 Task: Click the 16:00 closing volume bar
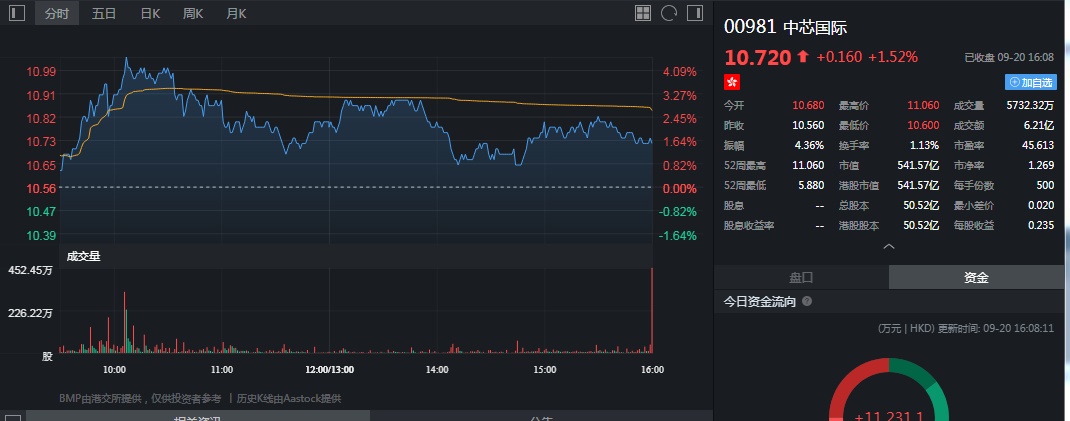pyautogui.click(x=652, y=310)
